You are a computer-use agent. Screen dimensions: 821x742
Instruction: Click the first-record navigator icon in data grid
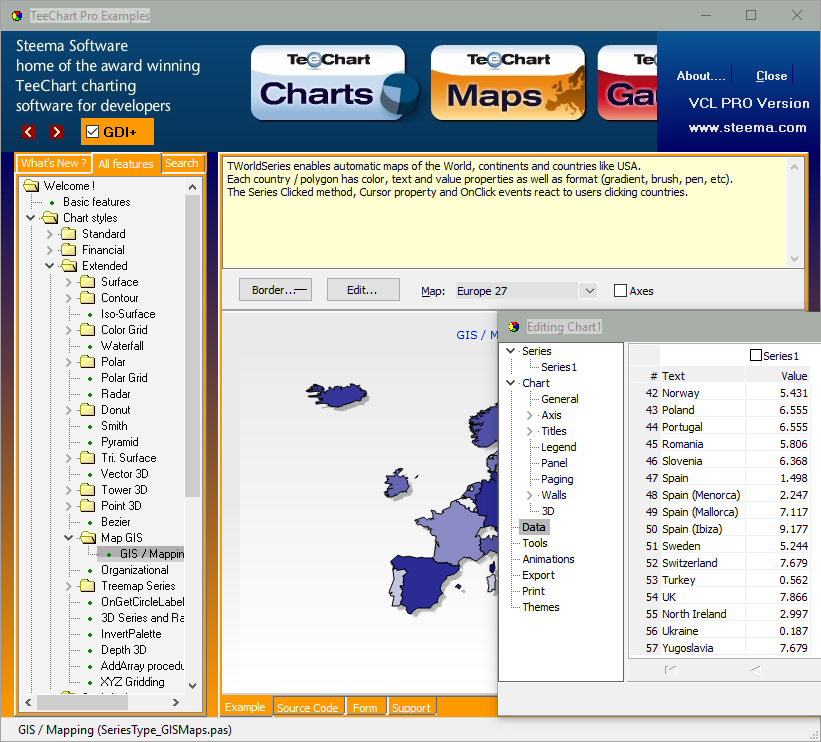pyautogui.click(x=670, y=670)
